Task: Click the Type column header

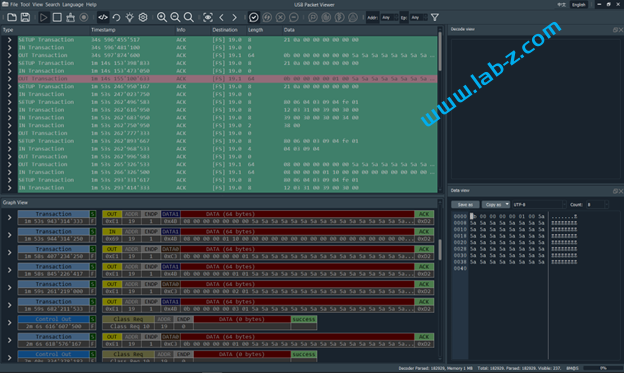Action: (45, 30)
